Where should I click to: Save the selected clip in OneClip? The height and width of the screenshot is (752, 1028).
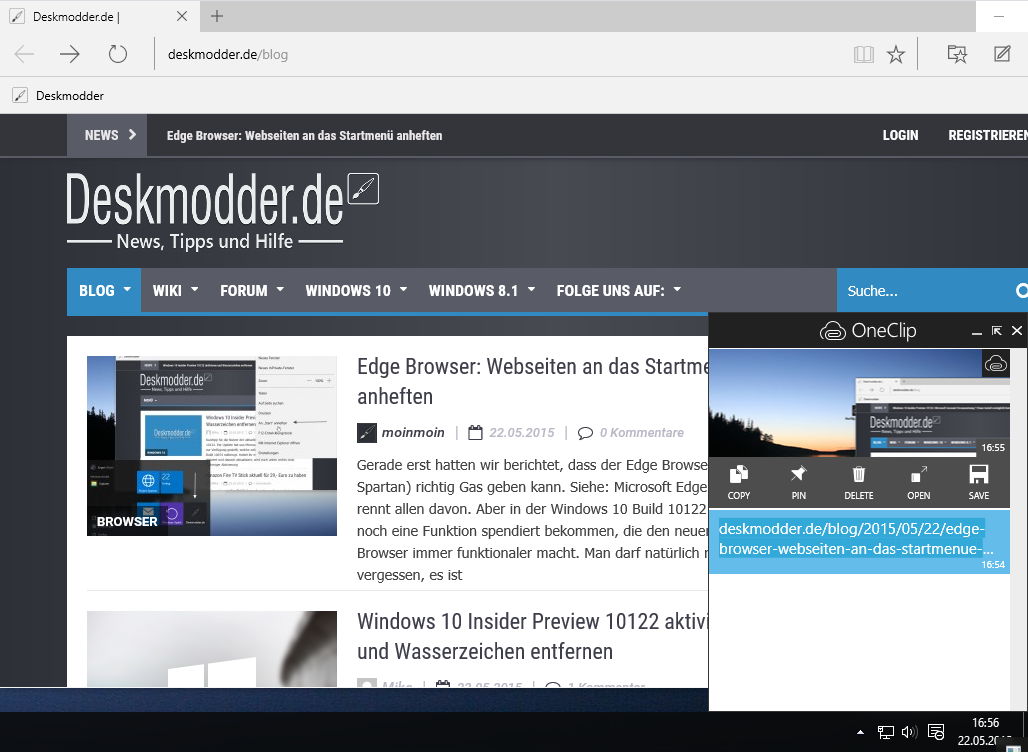pos(979,482)
